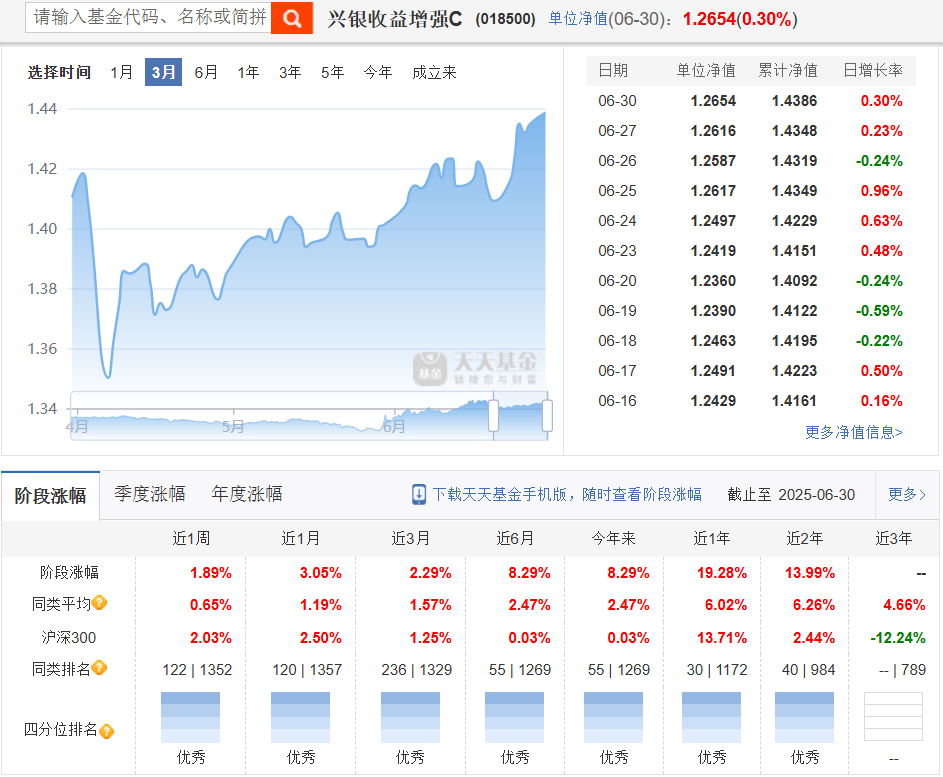Click the 近6月 ranking 55 | 1269

point(520,670)
